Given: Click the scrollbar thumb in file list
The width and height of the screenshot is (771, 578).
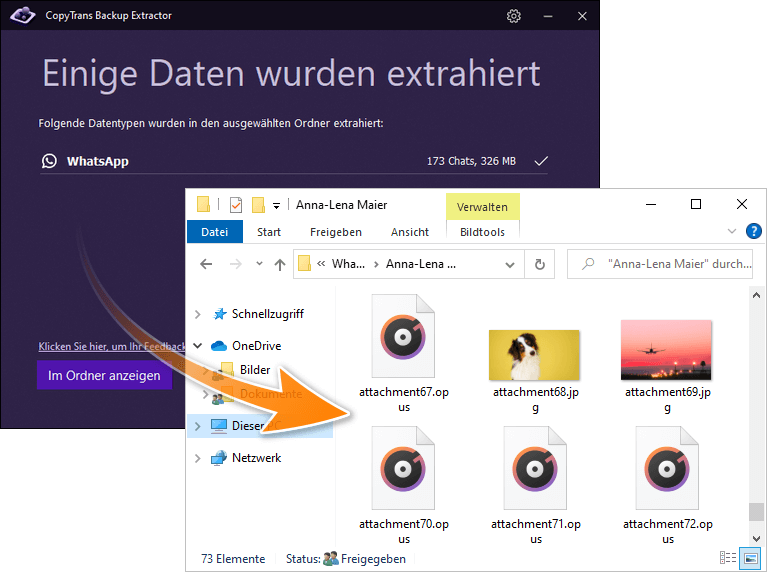Looking at the screenshot, I should (x=756, y=512).
